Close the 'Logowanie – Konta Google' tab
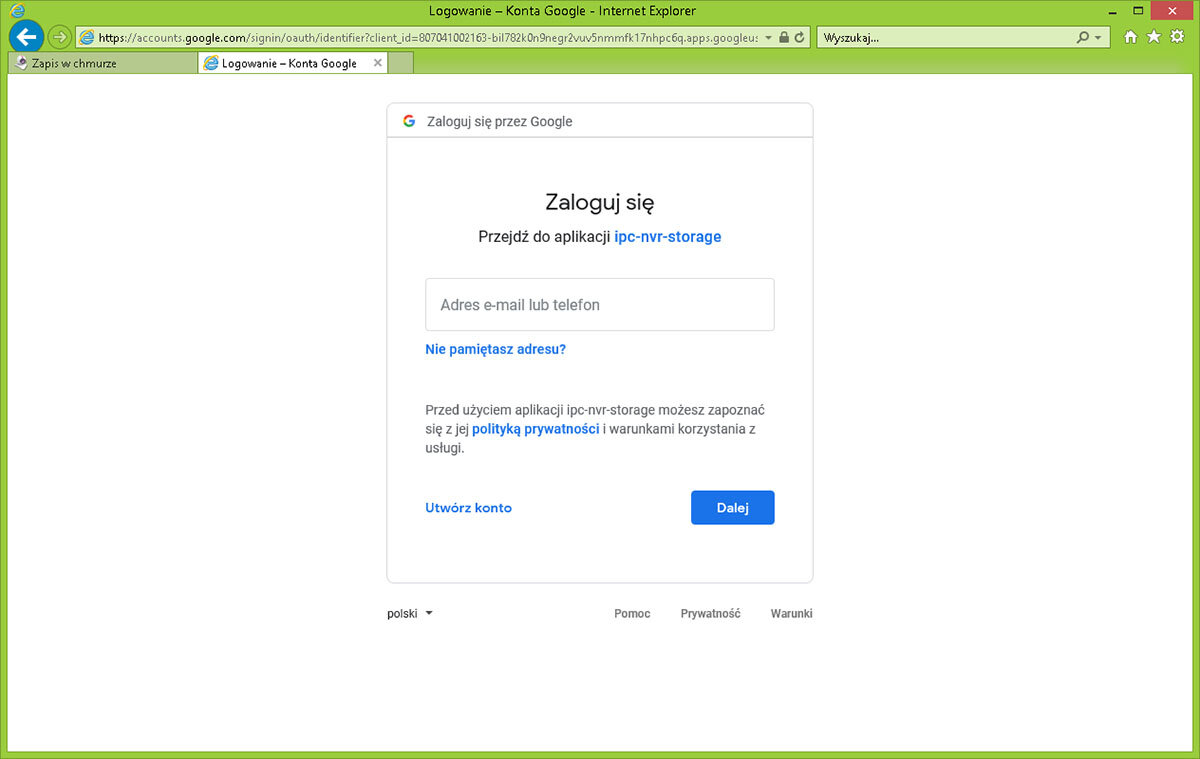Image resolution: width=1200 pixels, height=759 pixels. (377, 63)
